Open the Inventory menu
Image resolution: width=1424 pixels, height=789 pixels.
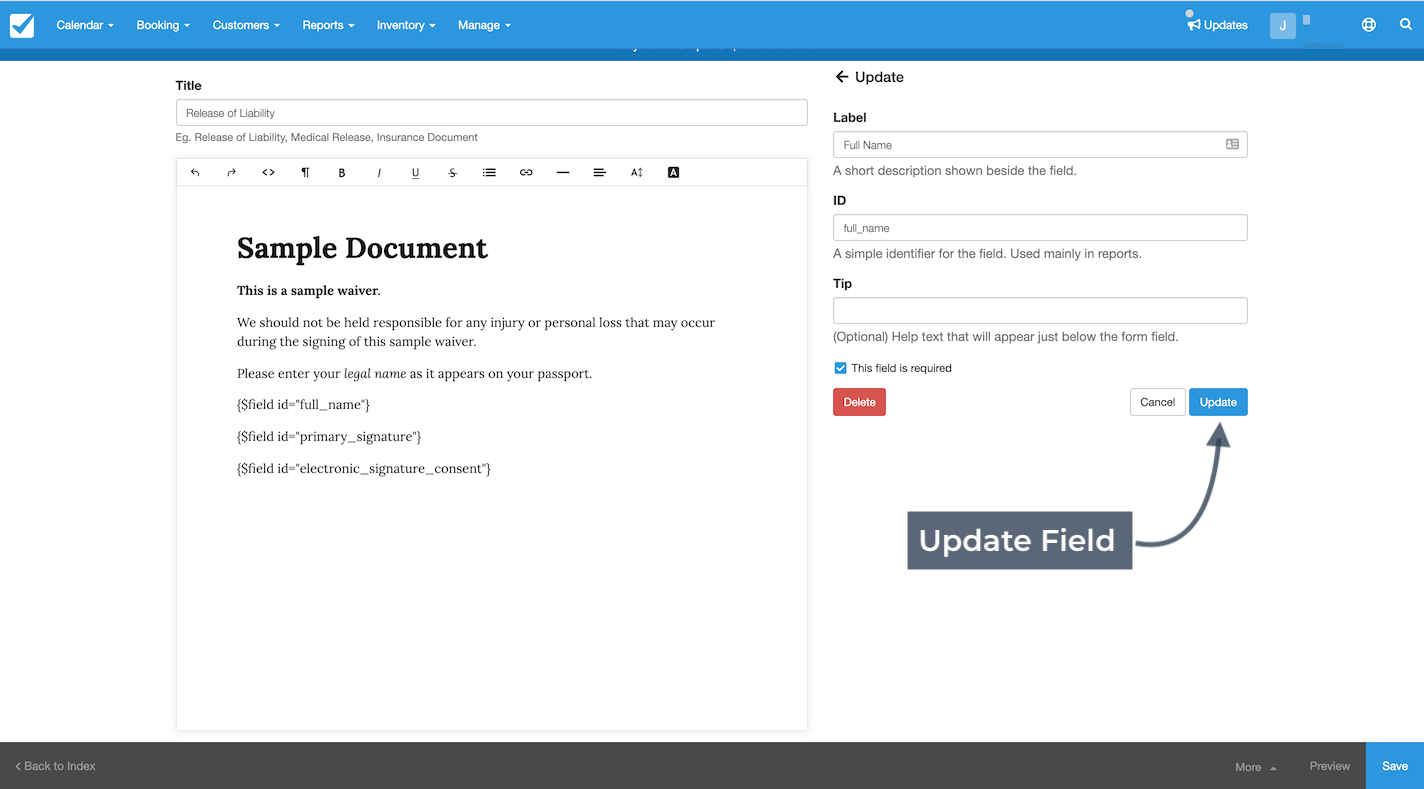click(406, 25)
